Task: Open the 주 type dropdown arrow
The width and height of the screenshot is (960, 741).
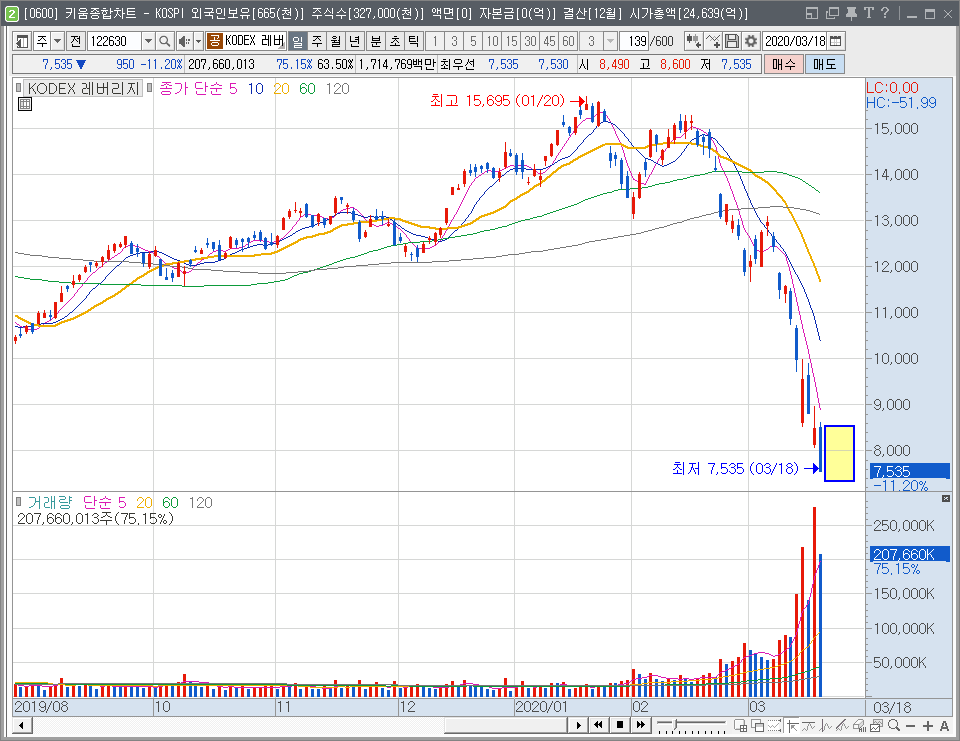Action: pyautogui.click(x=58, y=41)
